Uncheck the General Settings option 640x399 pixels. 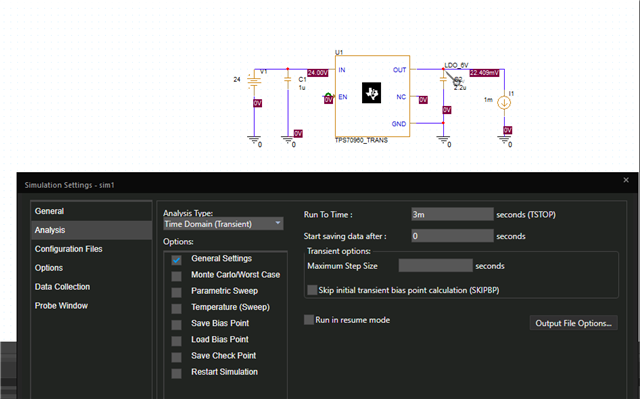(176, 260)
